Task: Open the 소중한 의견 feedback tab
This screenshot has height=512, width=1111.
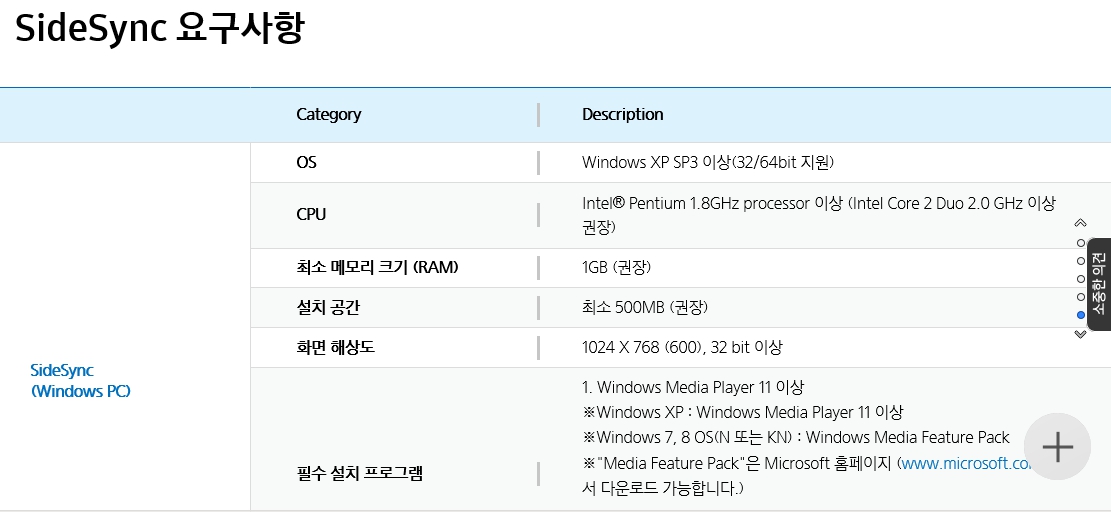Action: 1099,284
